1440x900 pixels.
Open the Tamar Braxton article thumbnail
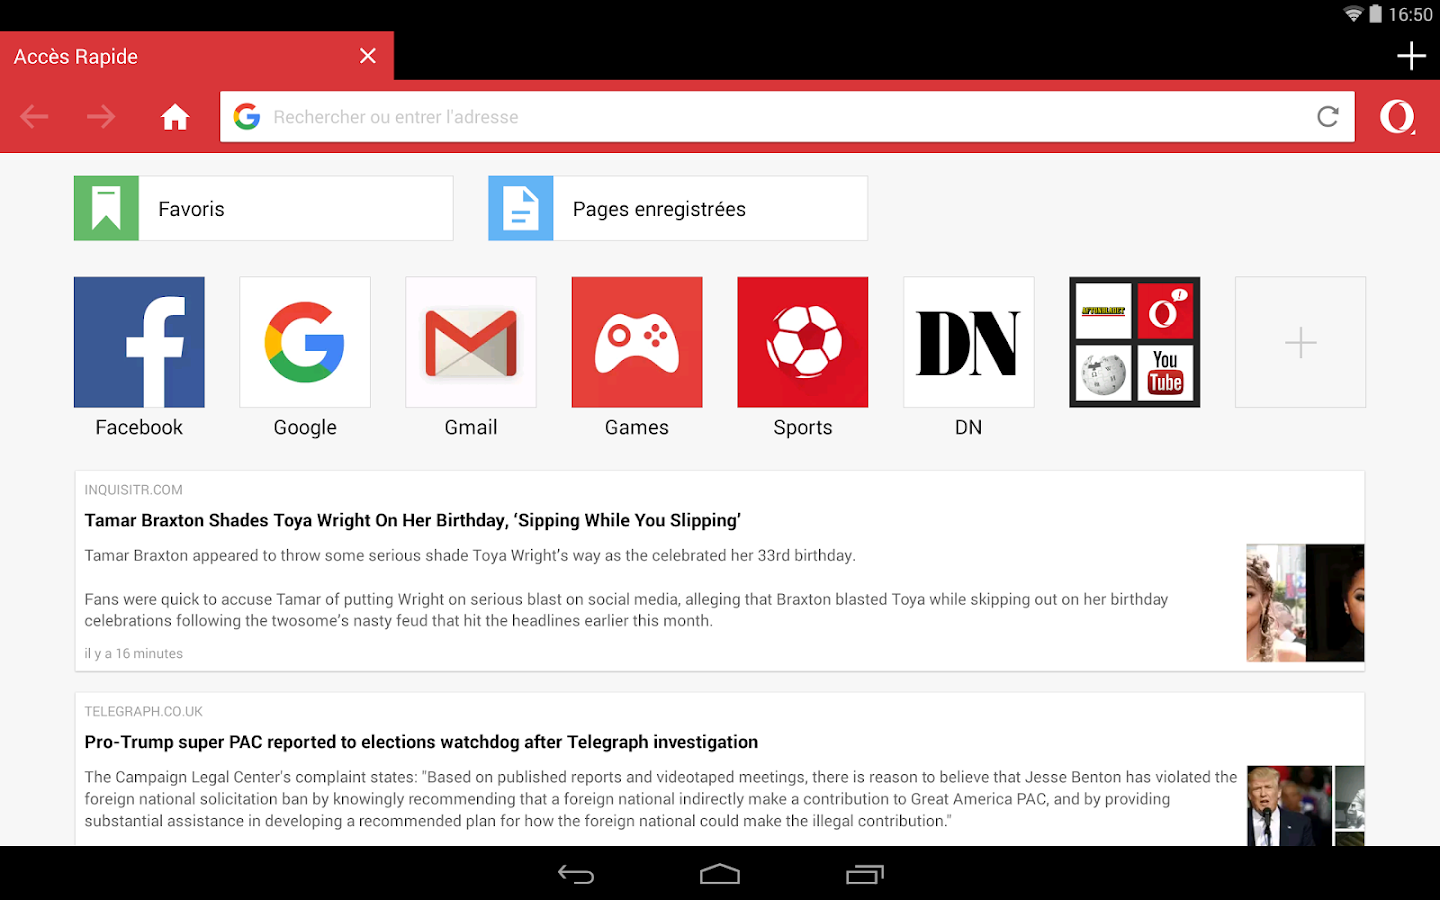(1305, 603)
